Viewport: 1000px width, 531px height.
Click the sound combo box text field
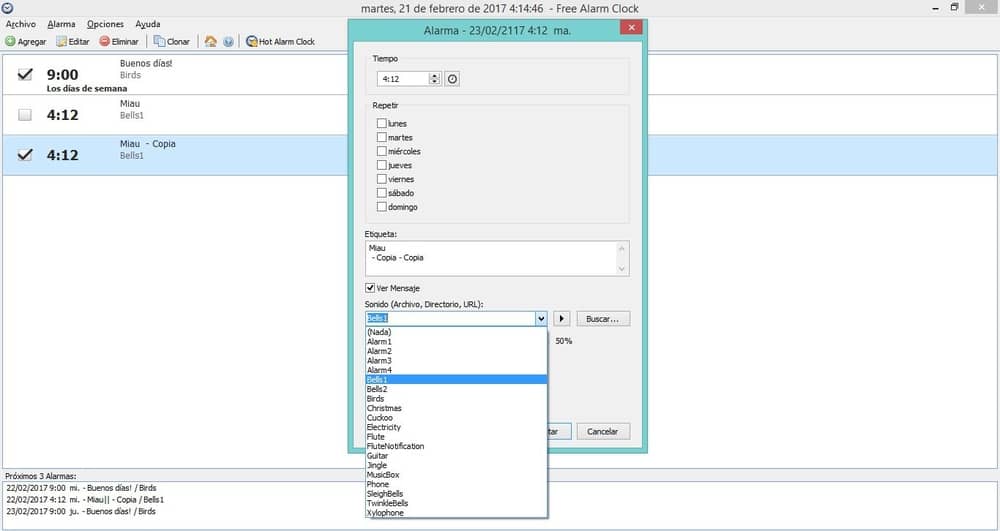(450, 319)
